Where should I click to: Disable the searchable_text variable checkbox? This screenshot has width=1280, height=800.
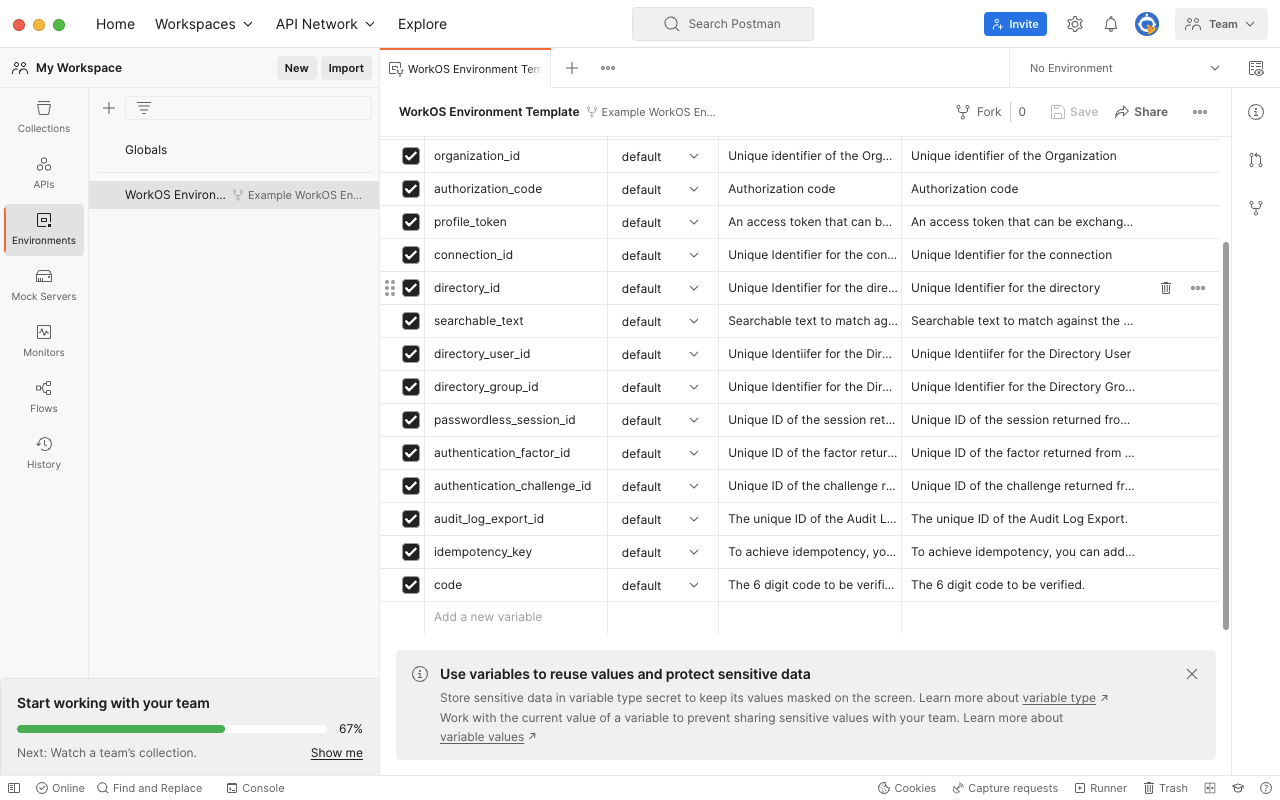411,321
